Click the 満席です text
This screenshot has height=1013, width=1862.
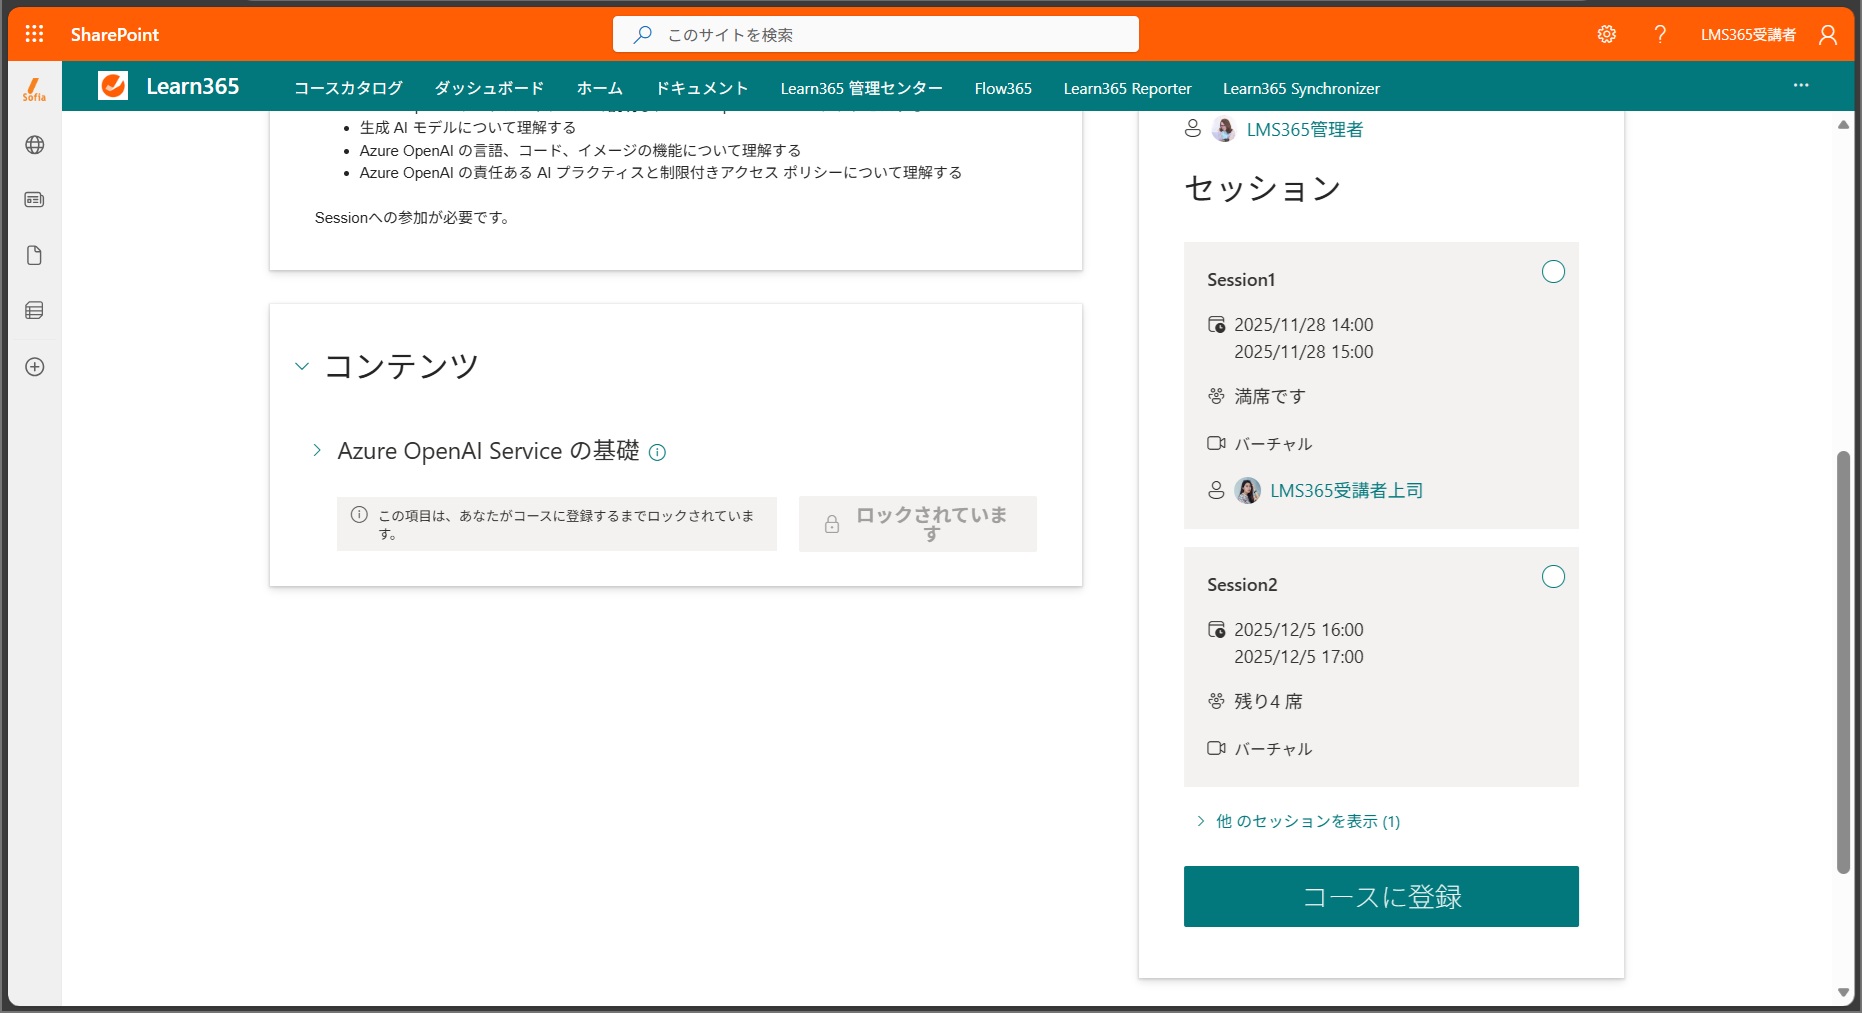(1270, 396)
